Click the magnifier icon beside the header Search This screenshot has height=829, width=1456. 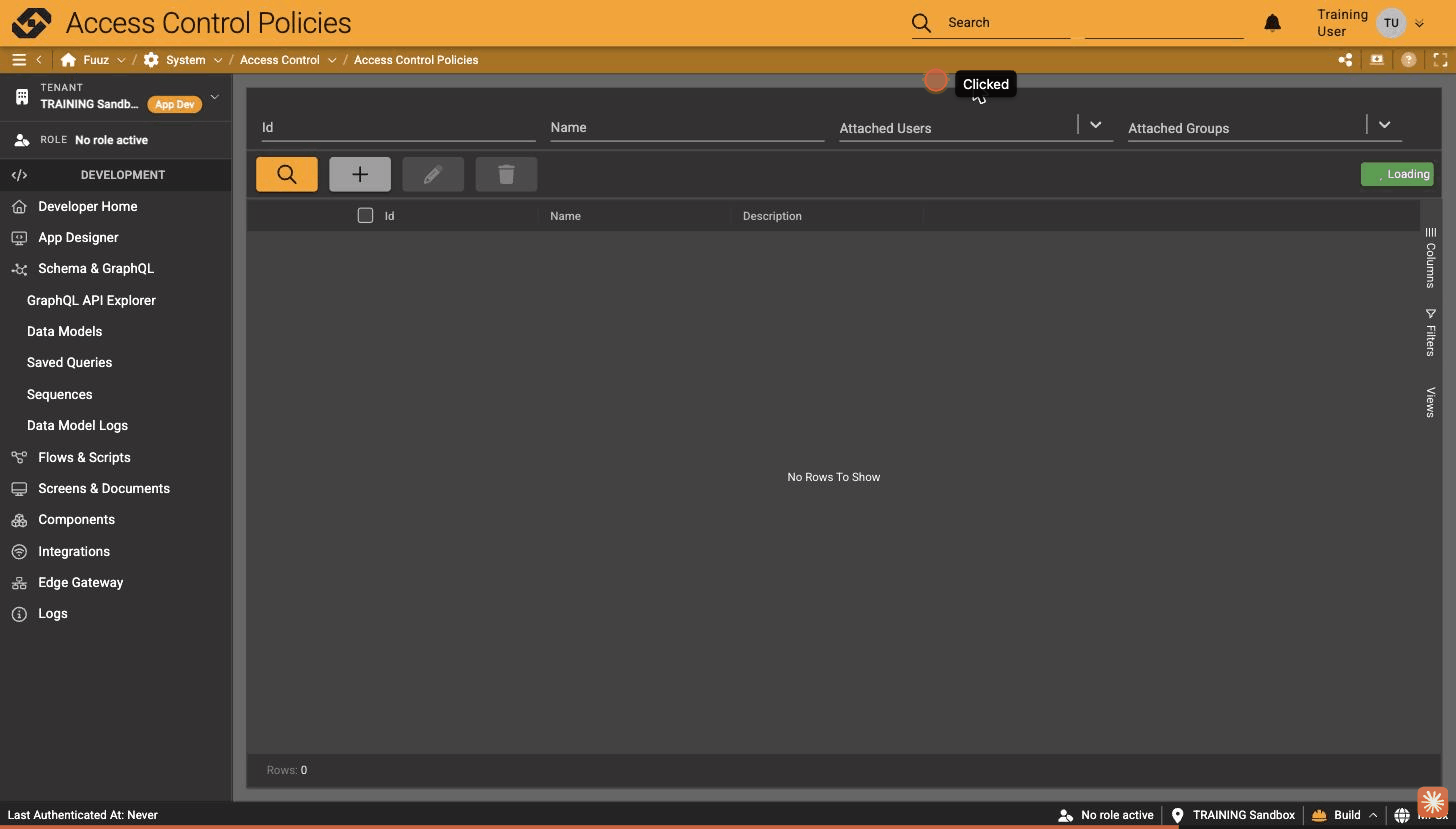[x=921, y=22]
